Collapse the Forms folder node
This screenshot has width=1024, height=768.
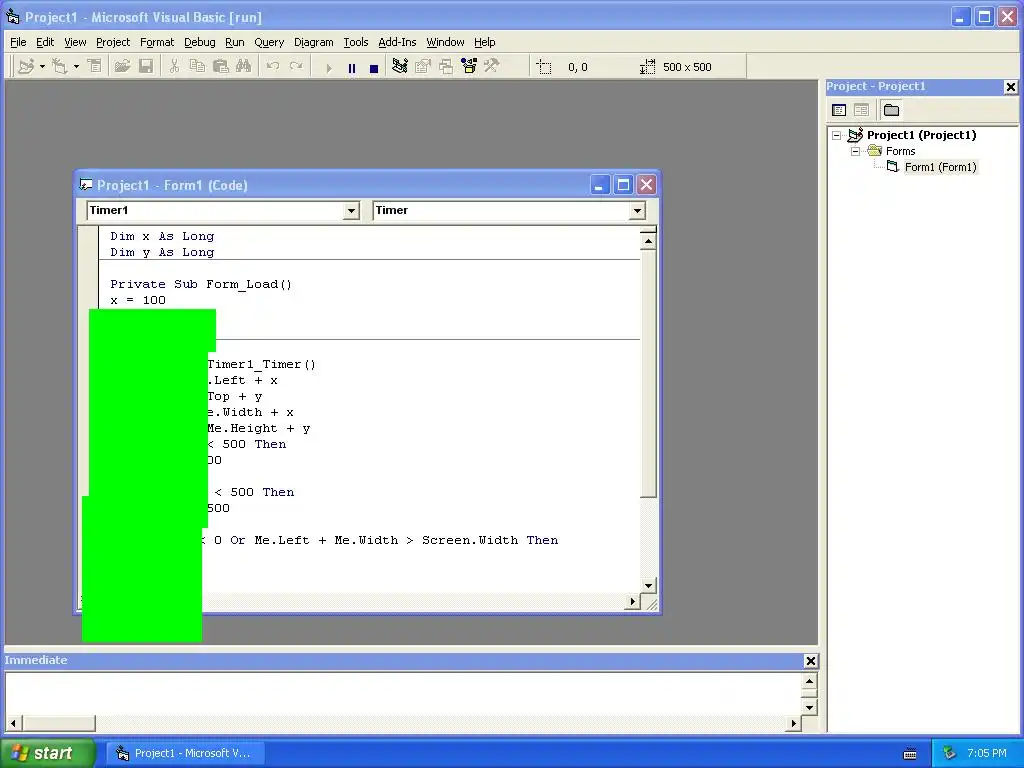click(x=856, y=152)
